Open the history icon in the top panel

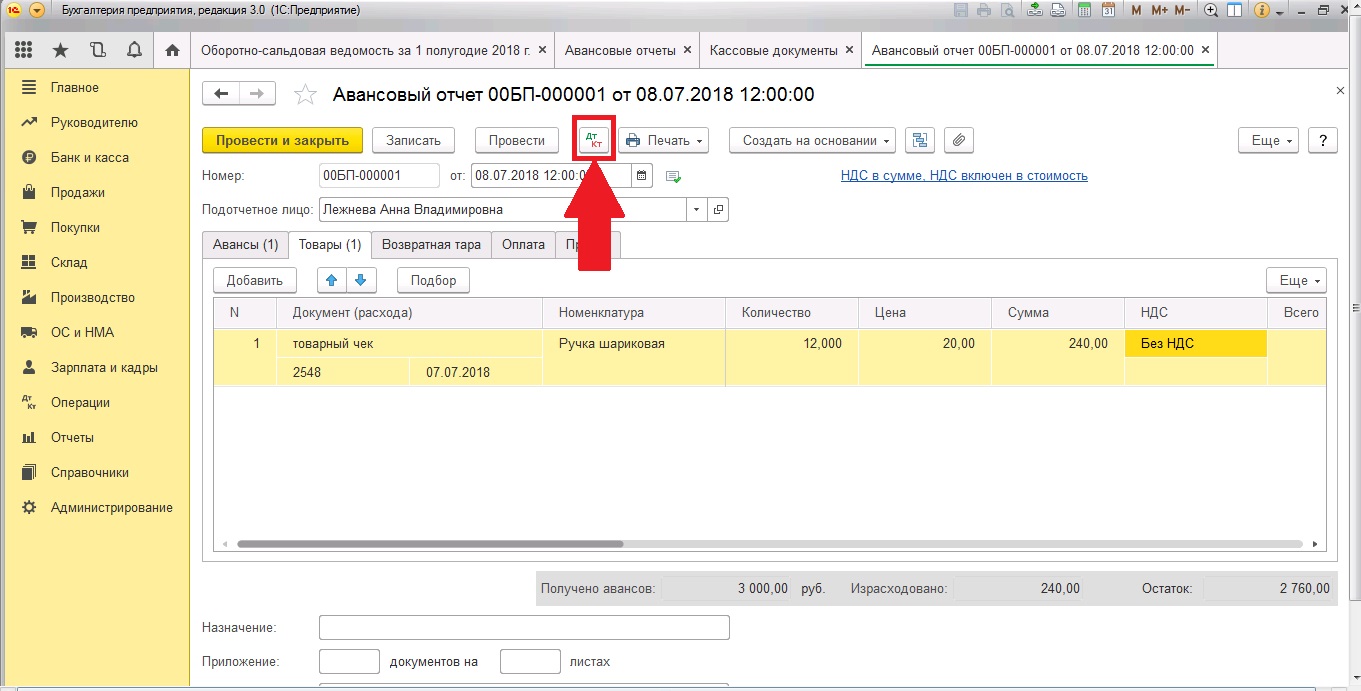click(x=97, y=50)
